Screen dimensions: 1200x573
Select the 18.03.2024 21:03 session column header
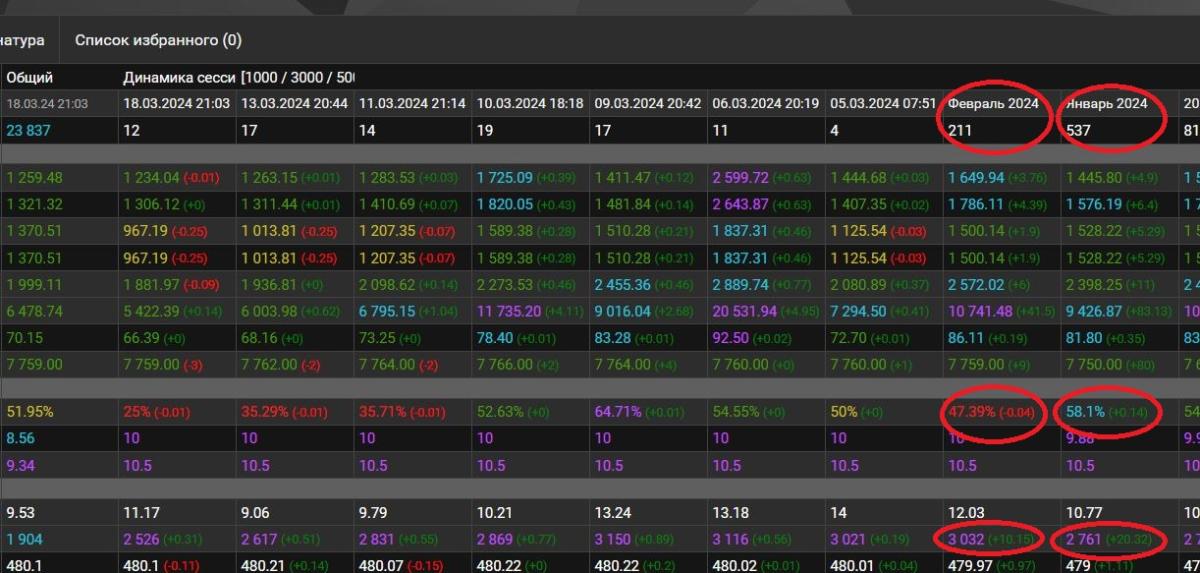tap(176, 103)
